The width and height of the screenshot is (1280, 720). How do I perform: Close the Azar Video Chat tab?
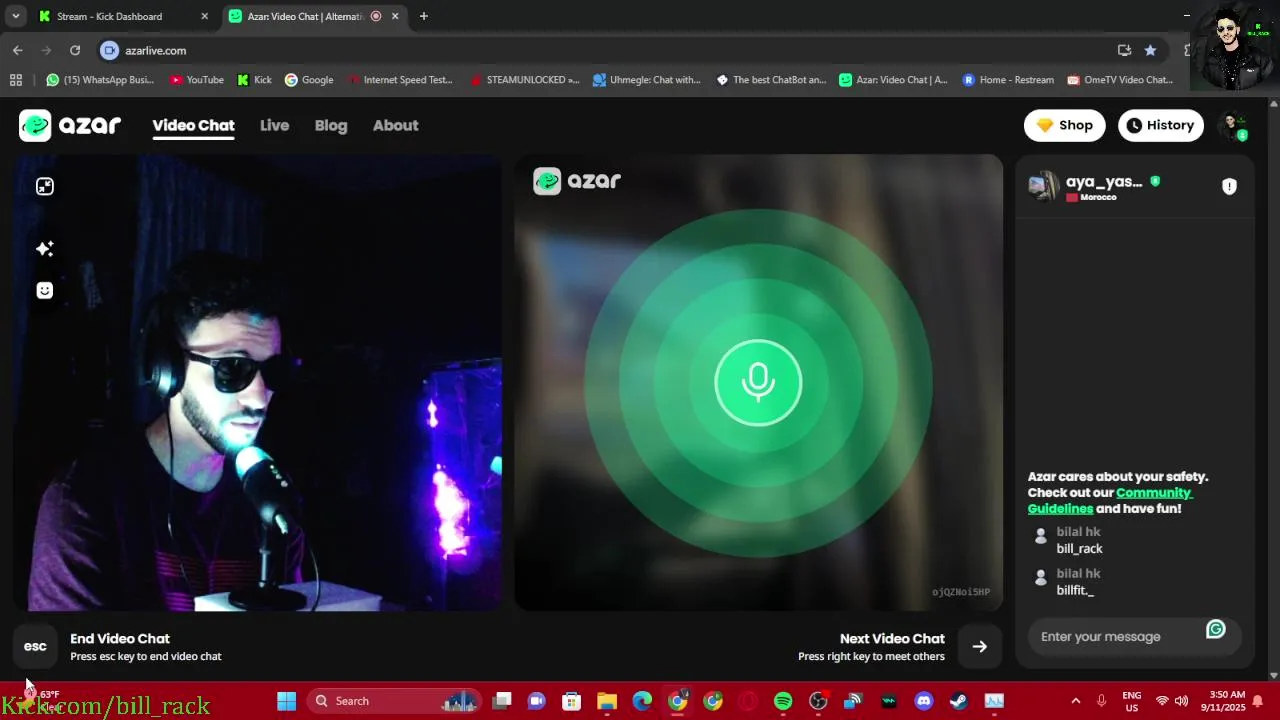(x=395, y=16)
